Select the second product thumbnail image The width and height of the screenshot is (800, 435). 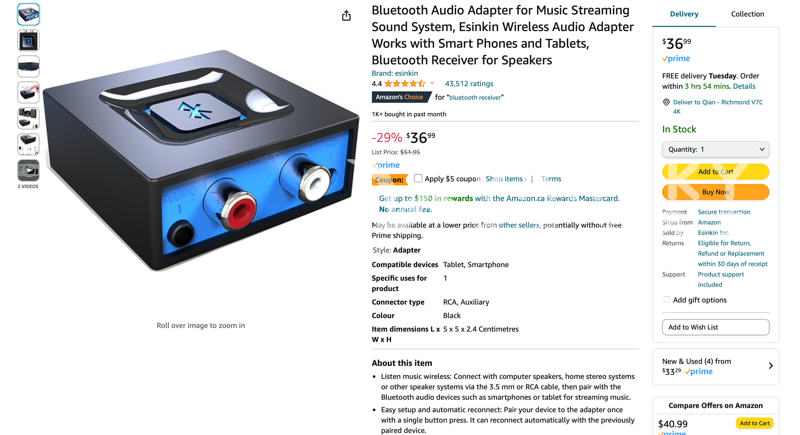point(28,41)
